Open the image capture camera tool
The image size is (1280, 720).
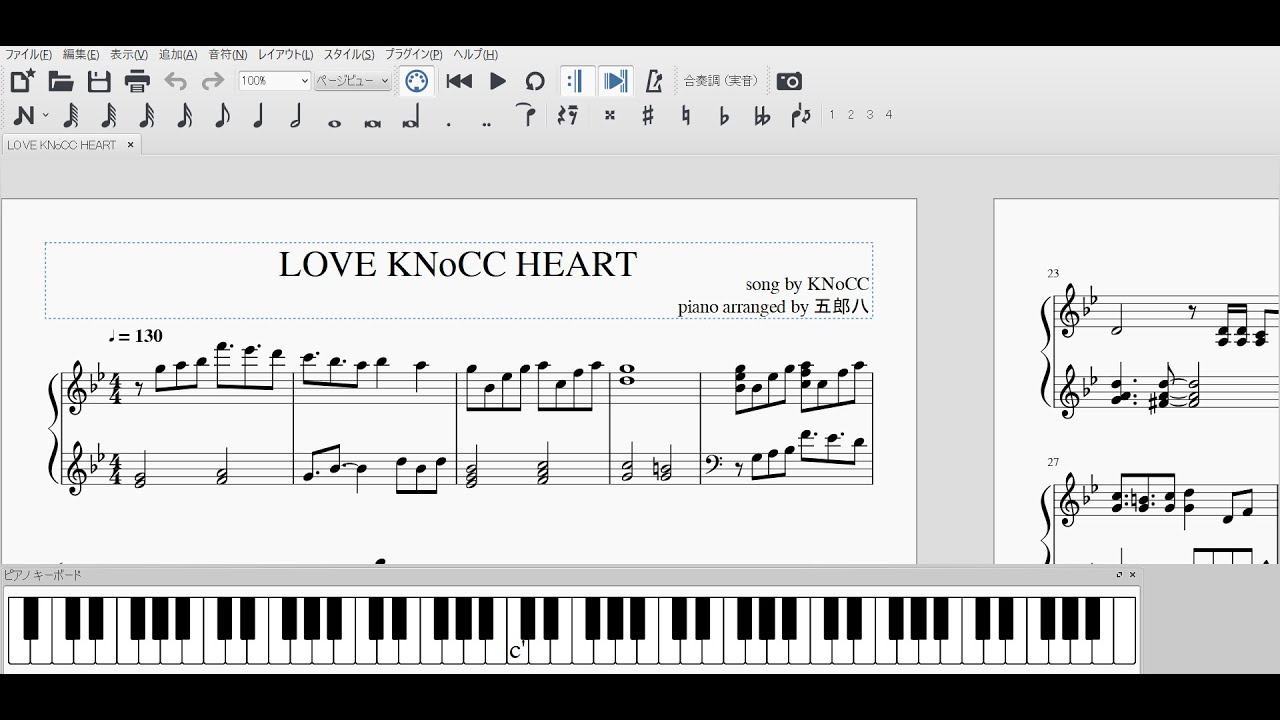[789, 81]
